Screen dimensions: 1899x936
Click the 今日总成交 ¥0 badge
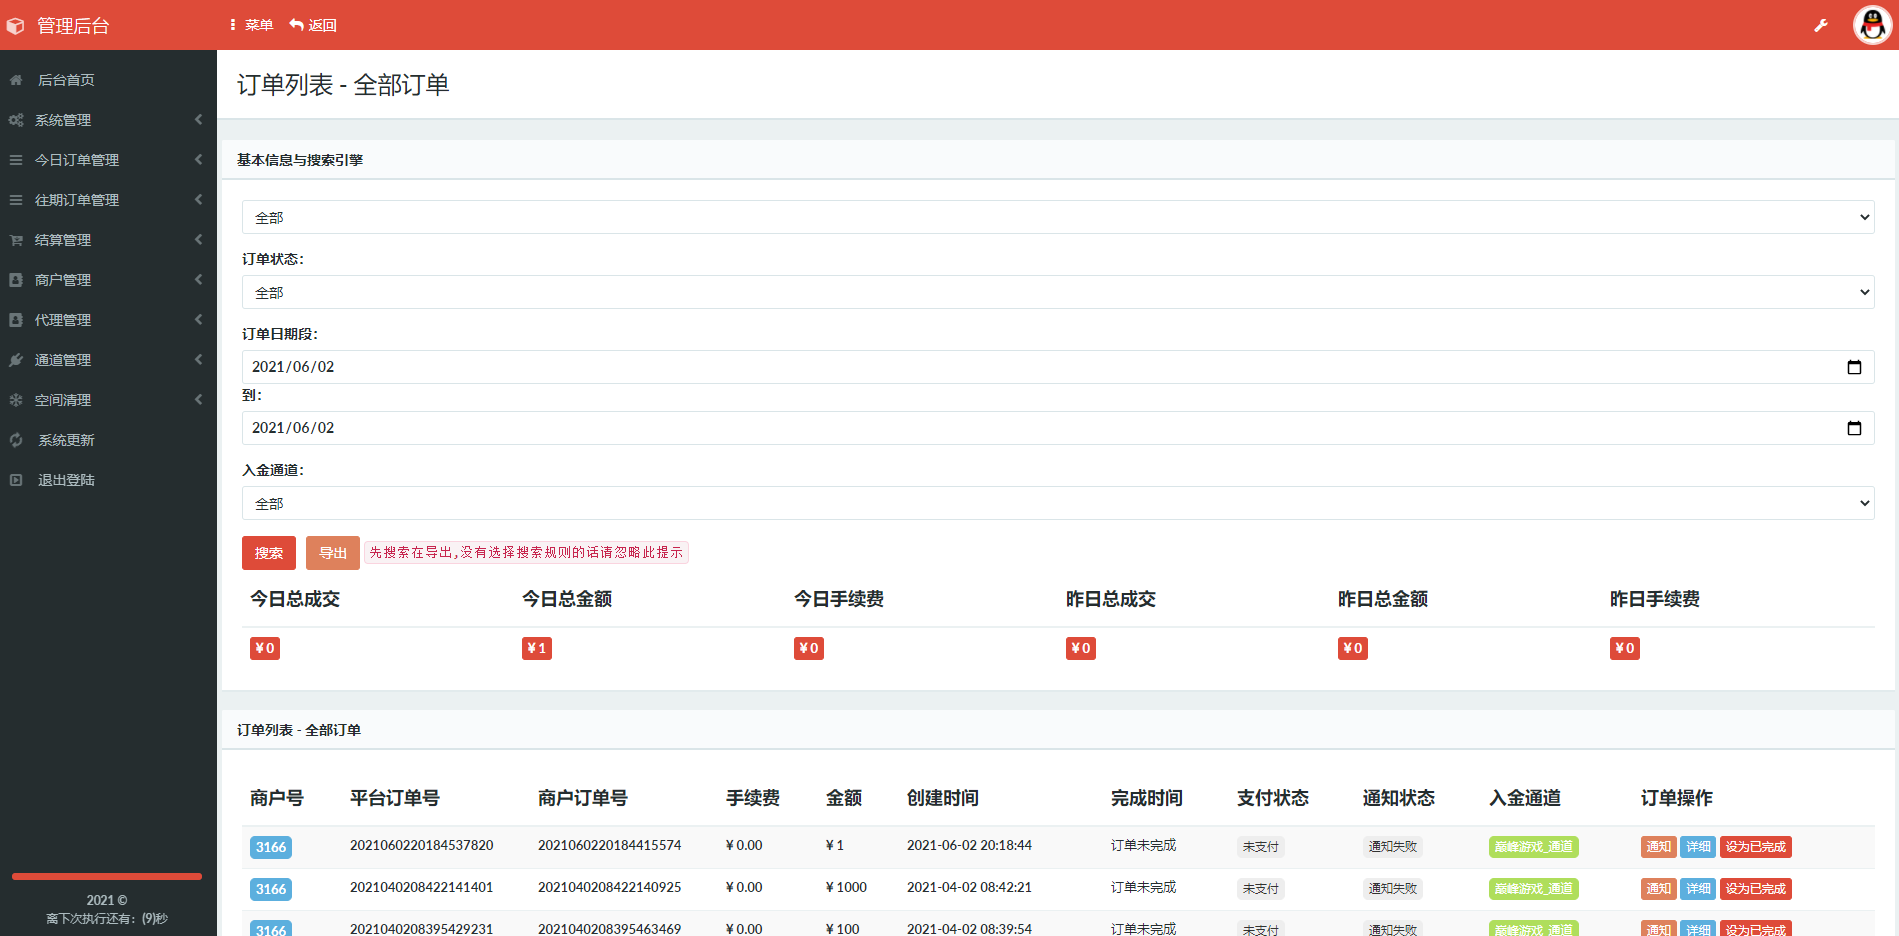(x=265, y=648)
